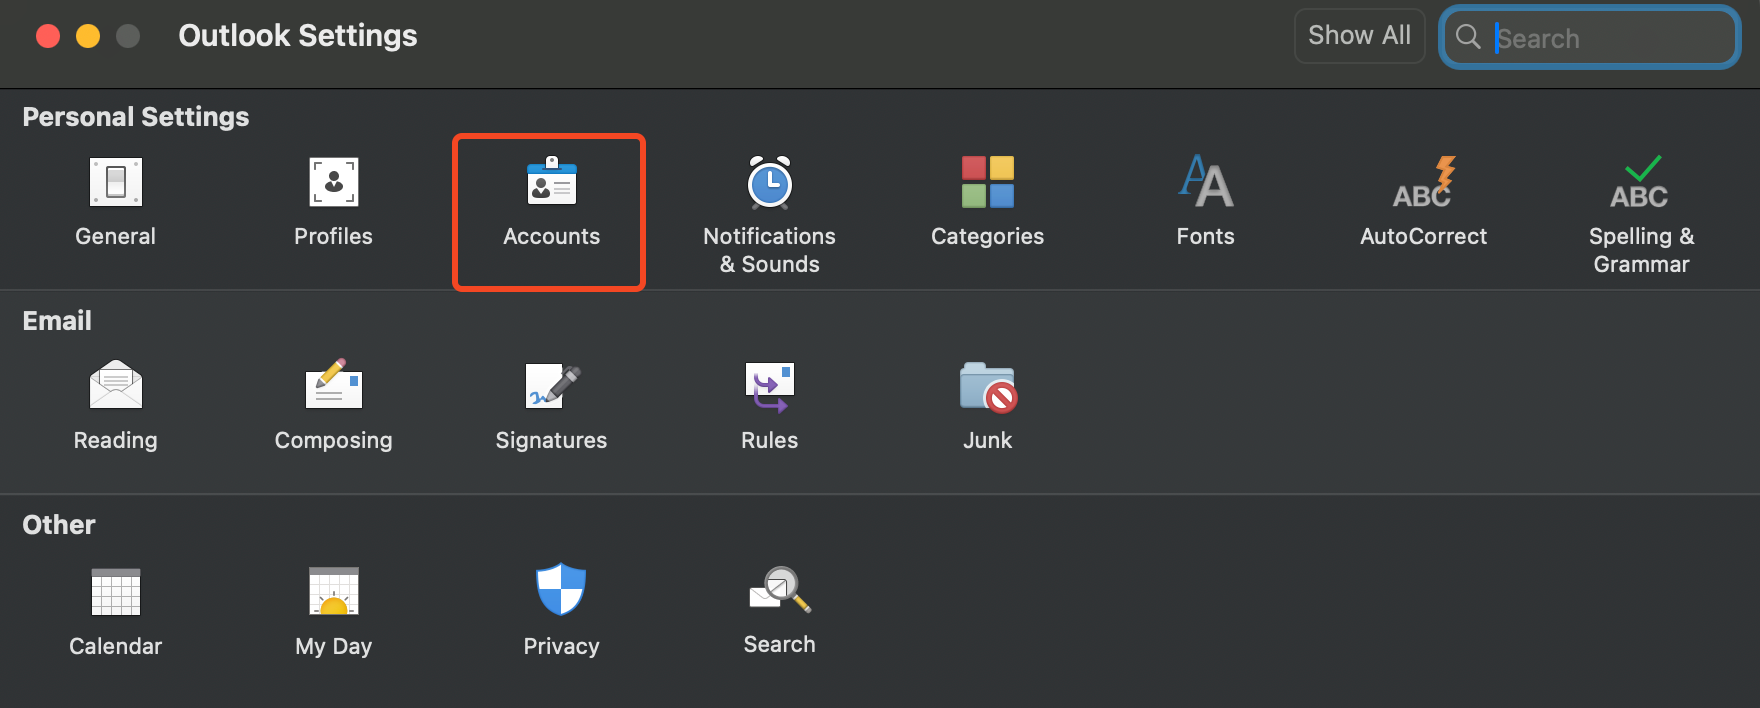
Task: Open the Fonts settings
Action: pyautogui.click(x=1205, y=201)
